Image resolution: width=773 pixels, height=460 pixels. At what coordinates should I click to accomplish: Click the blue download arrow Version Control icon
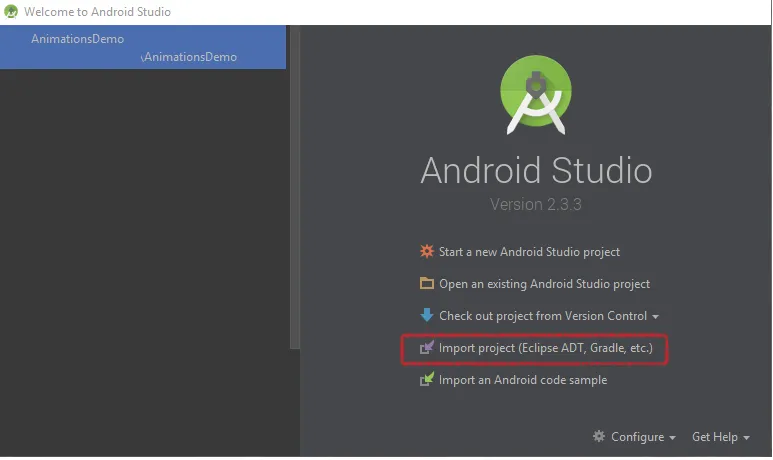(x=426, y=315)
